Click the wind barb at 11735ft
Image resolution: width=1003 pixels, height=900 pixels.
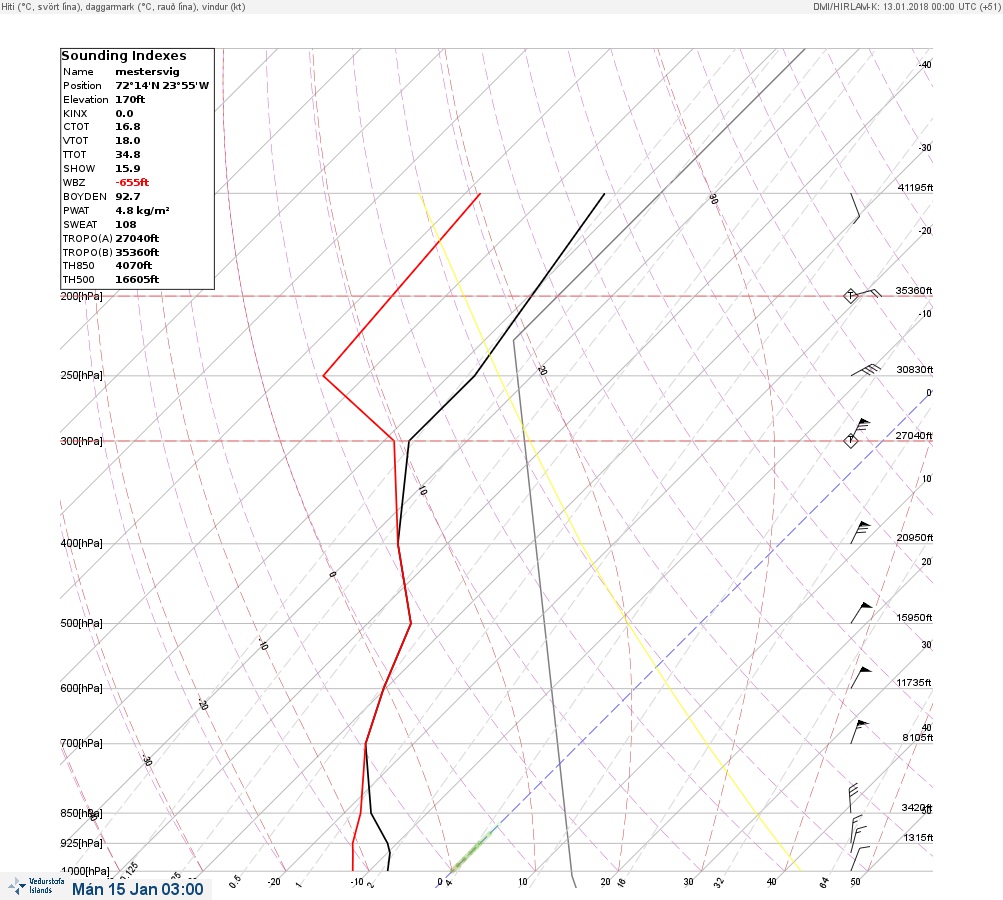(x=861, y=677)
